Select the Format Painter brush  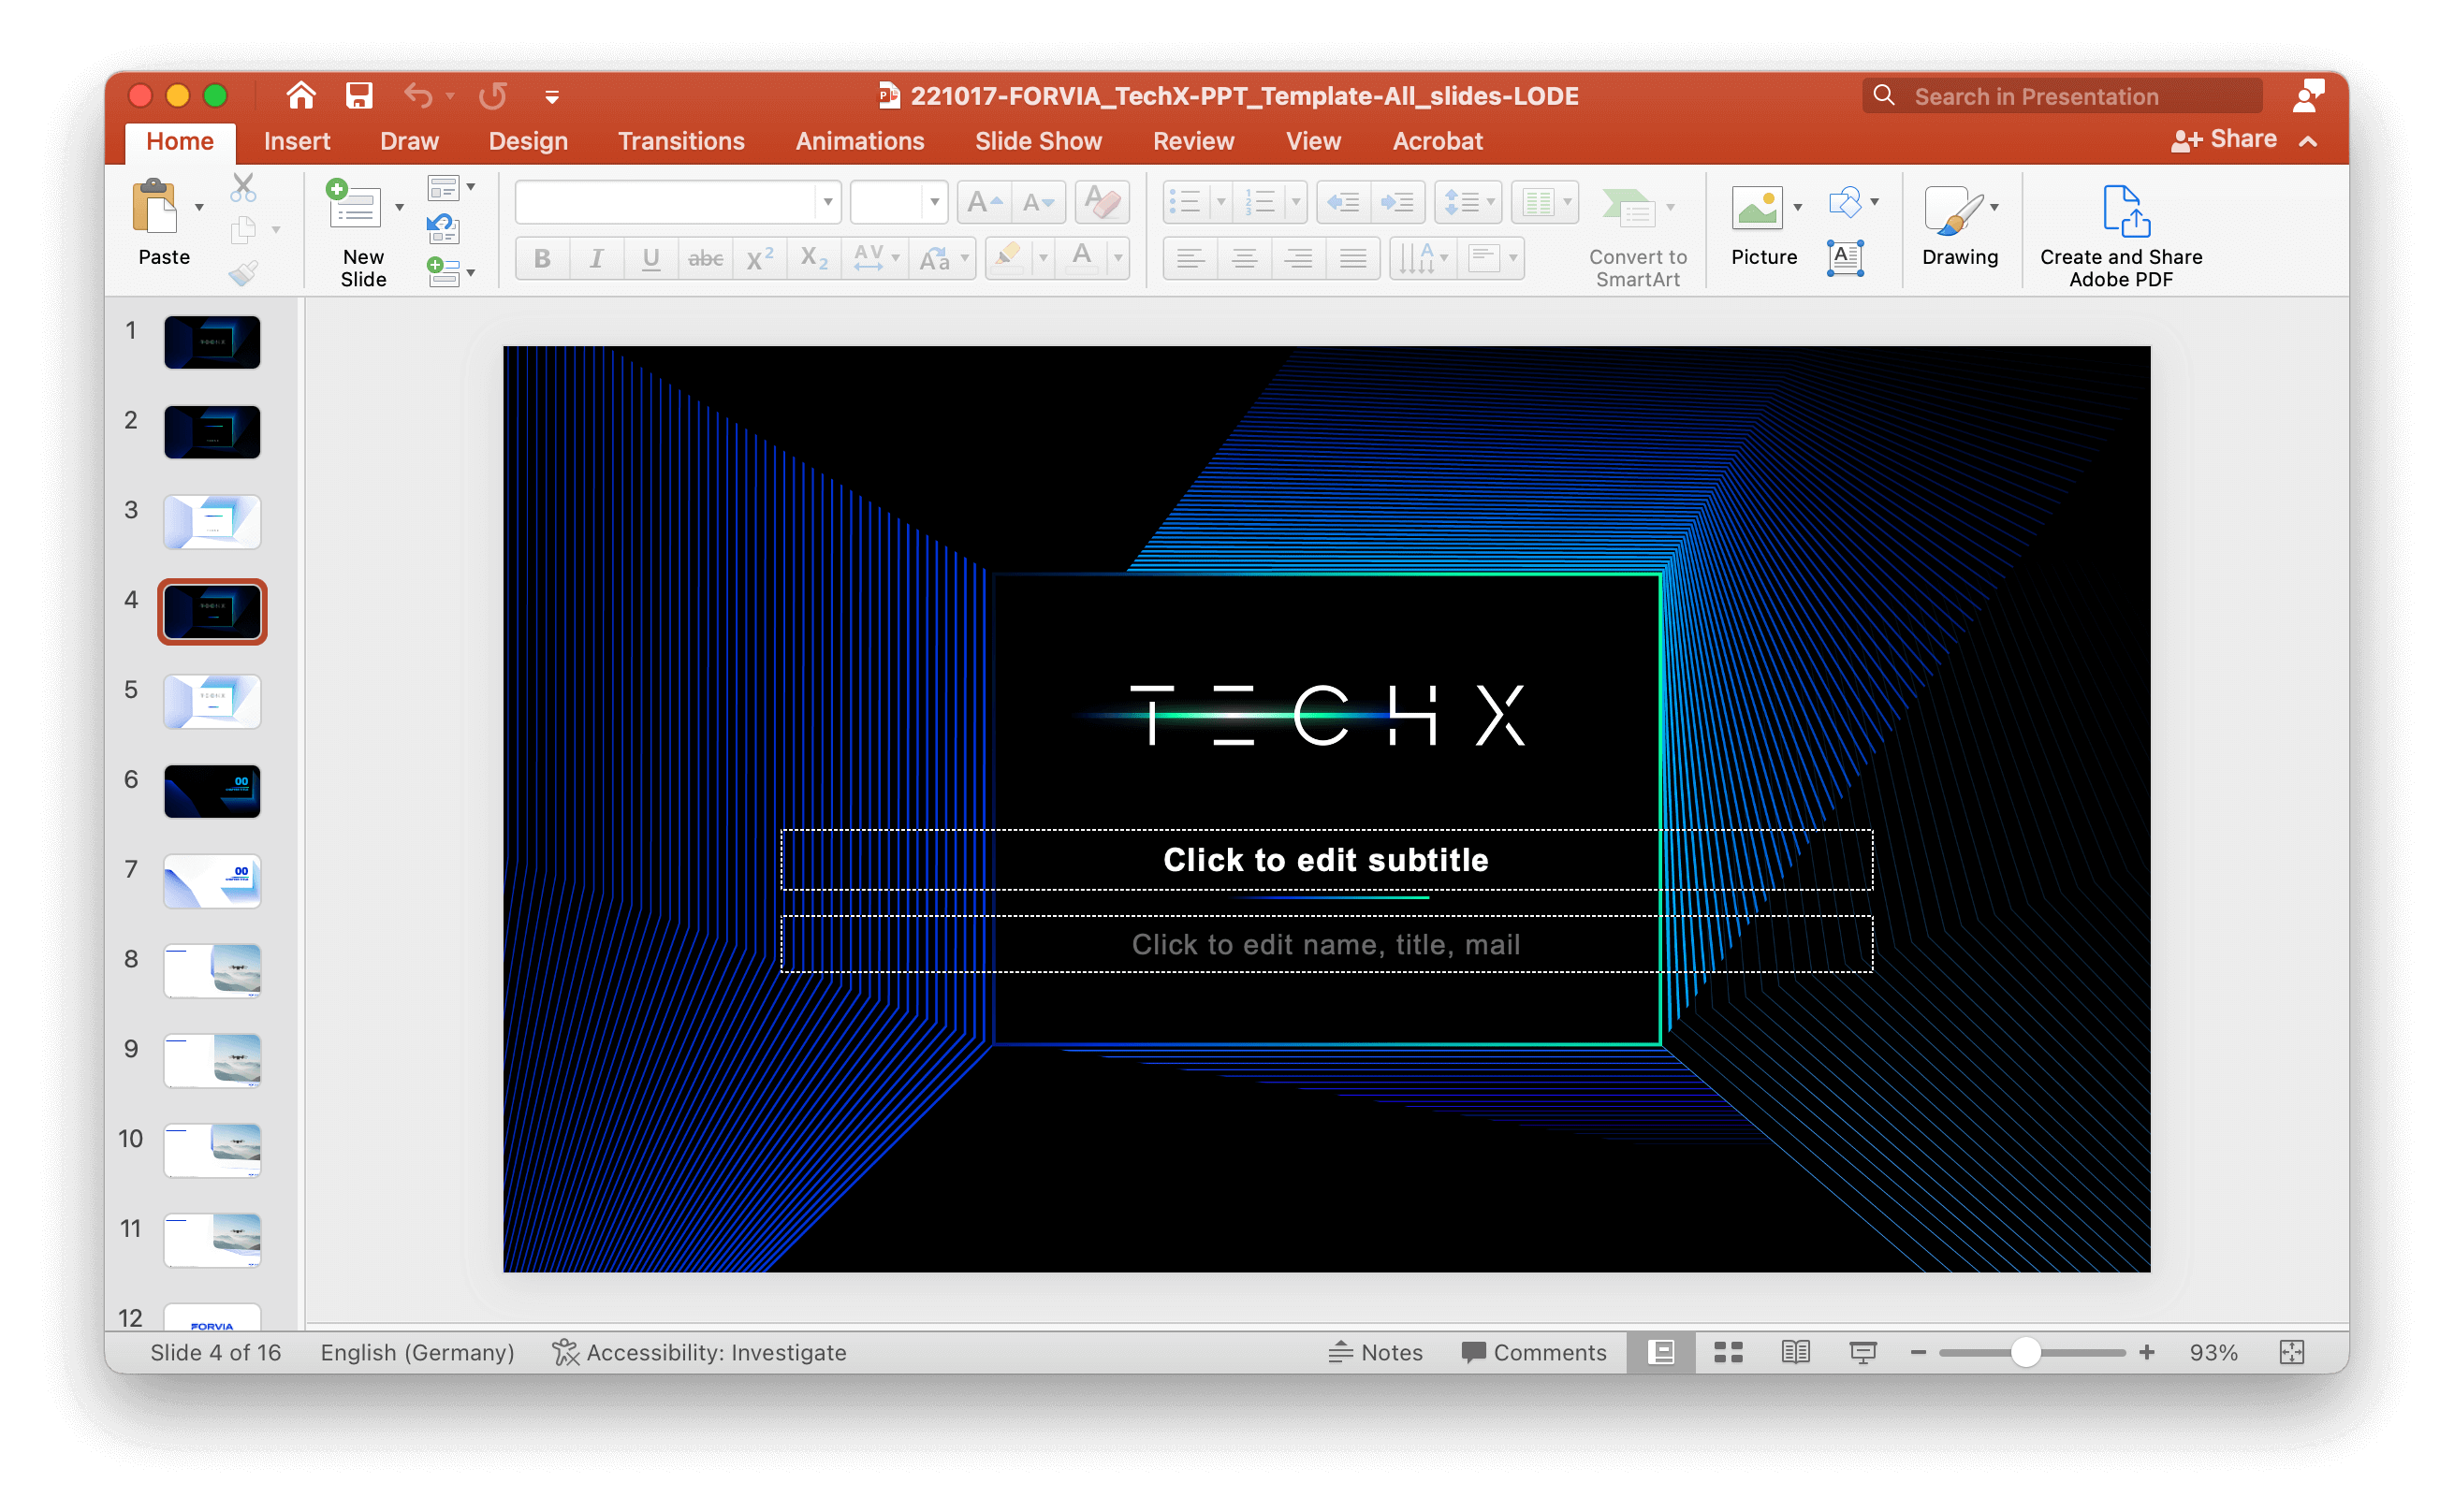click(x=243, y=272)
